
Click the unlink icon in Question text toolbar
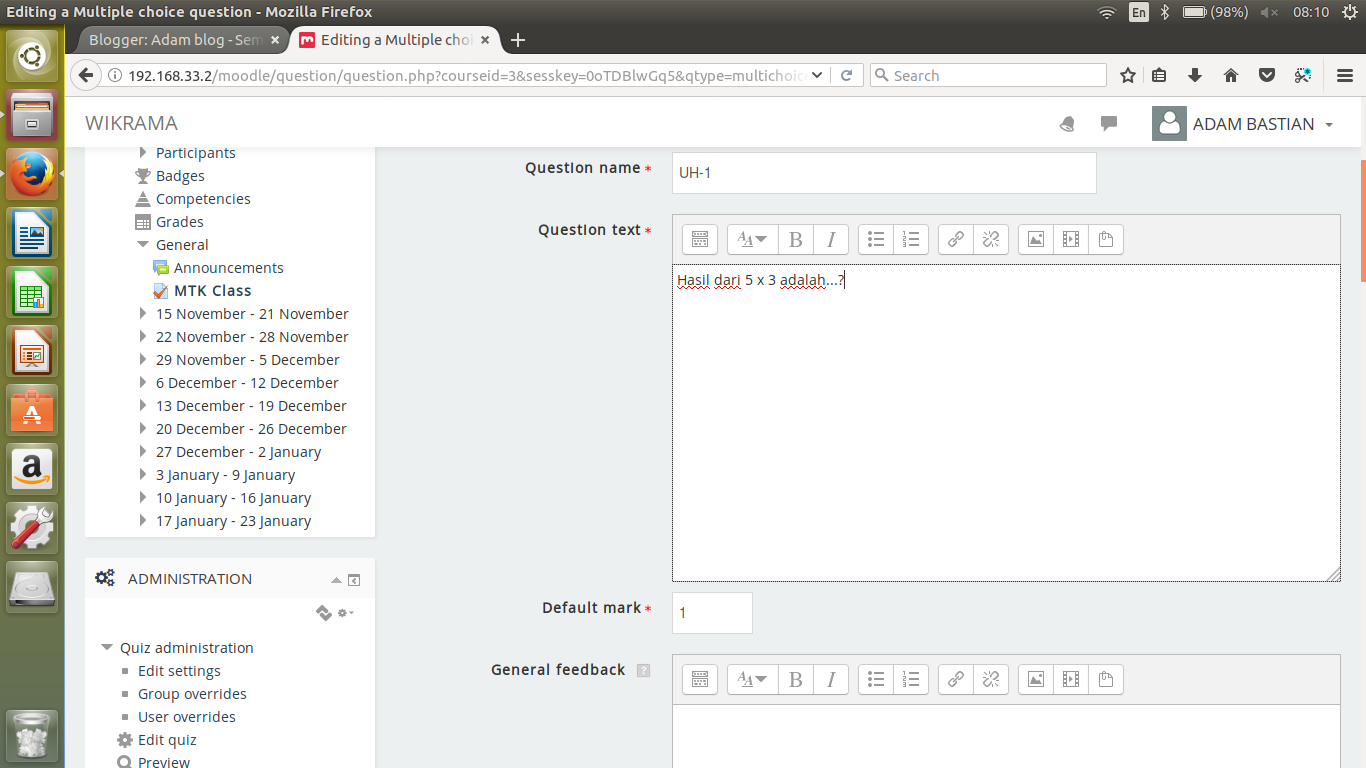tap(991, 239)
